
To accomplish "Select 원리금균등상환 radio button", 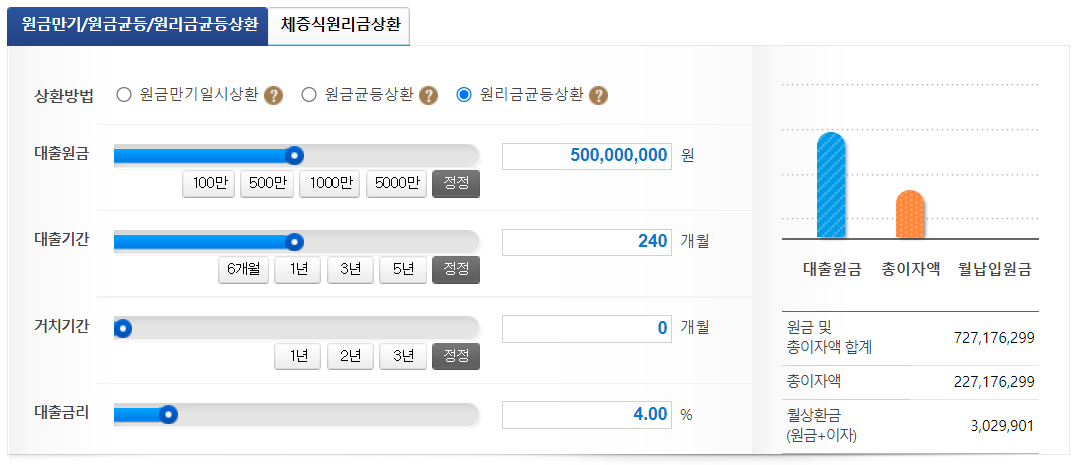I will click(x=464, y=95).
